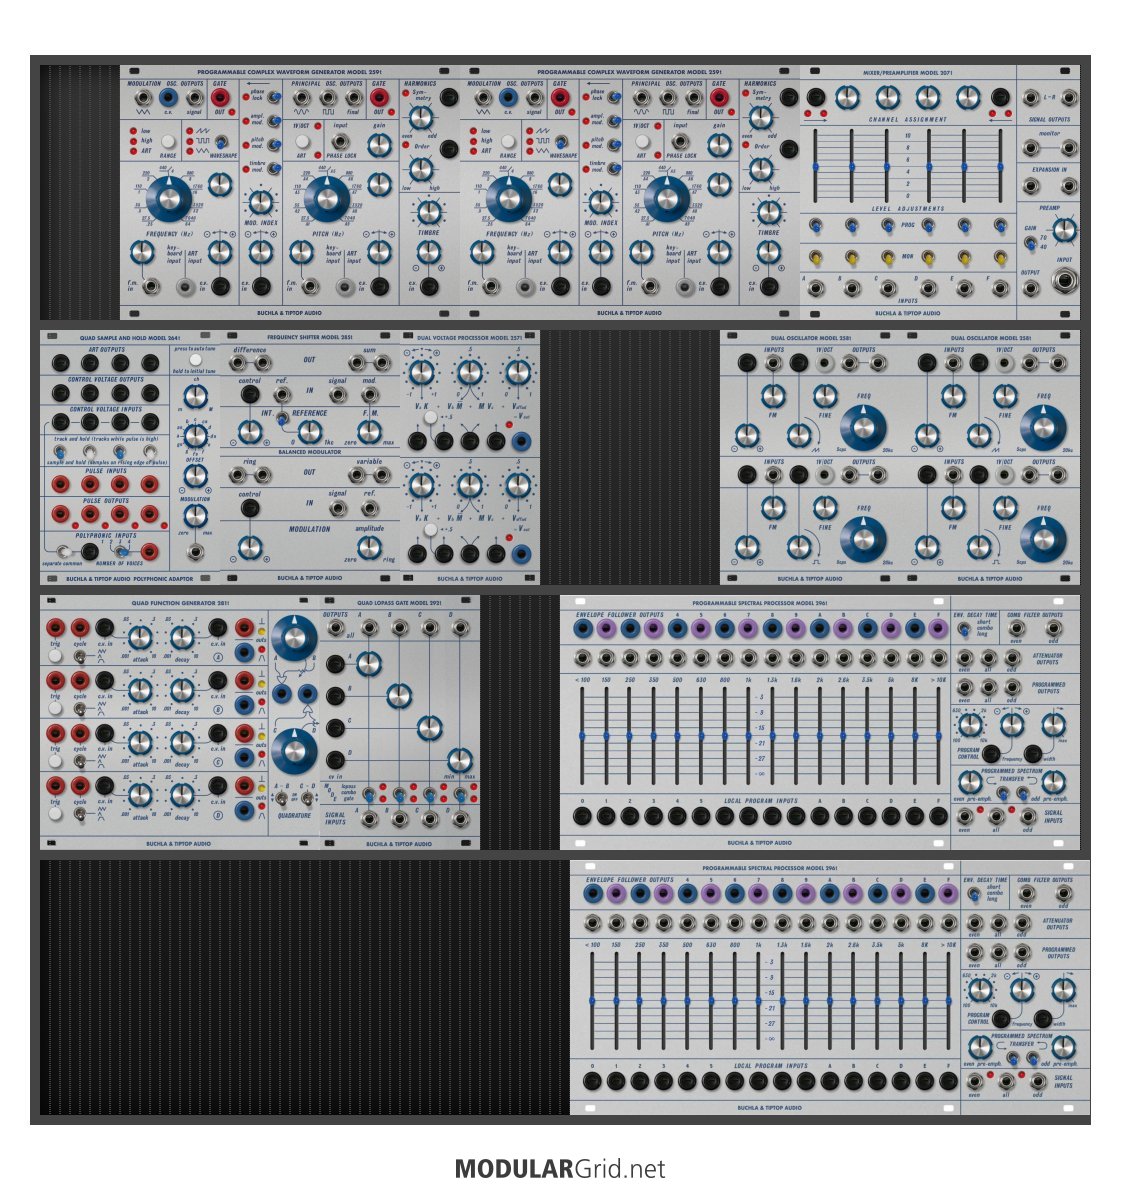Screen dimensions: 1121x1190
Task: Click the "FREQUENCY SHIFTER MODEL 285t" title
Action: 310,338
